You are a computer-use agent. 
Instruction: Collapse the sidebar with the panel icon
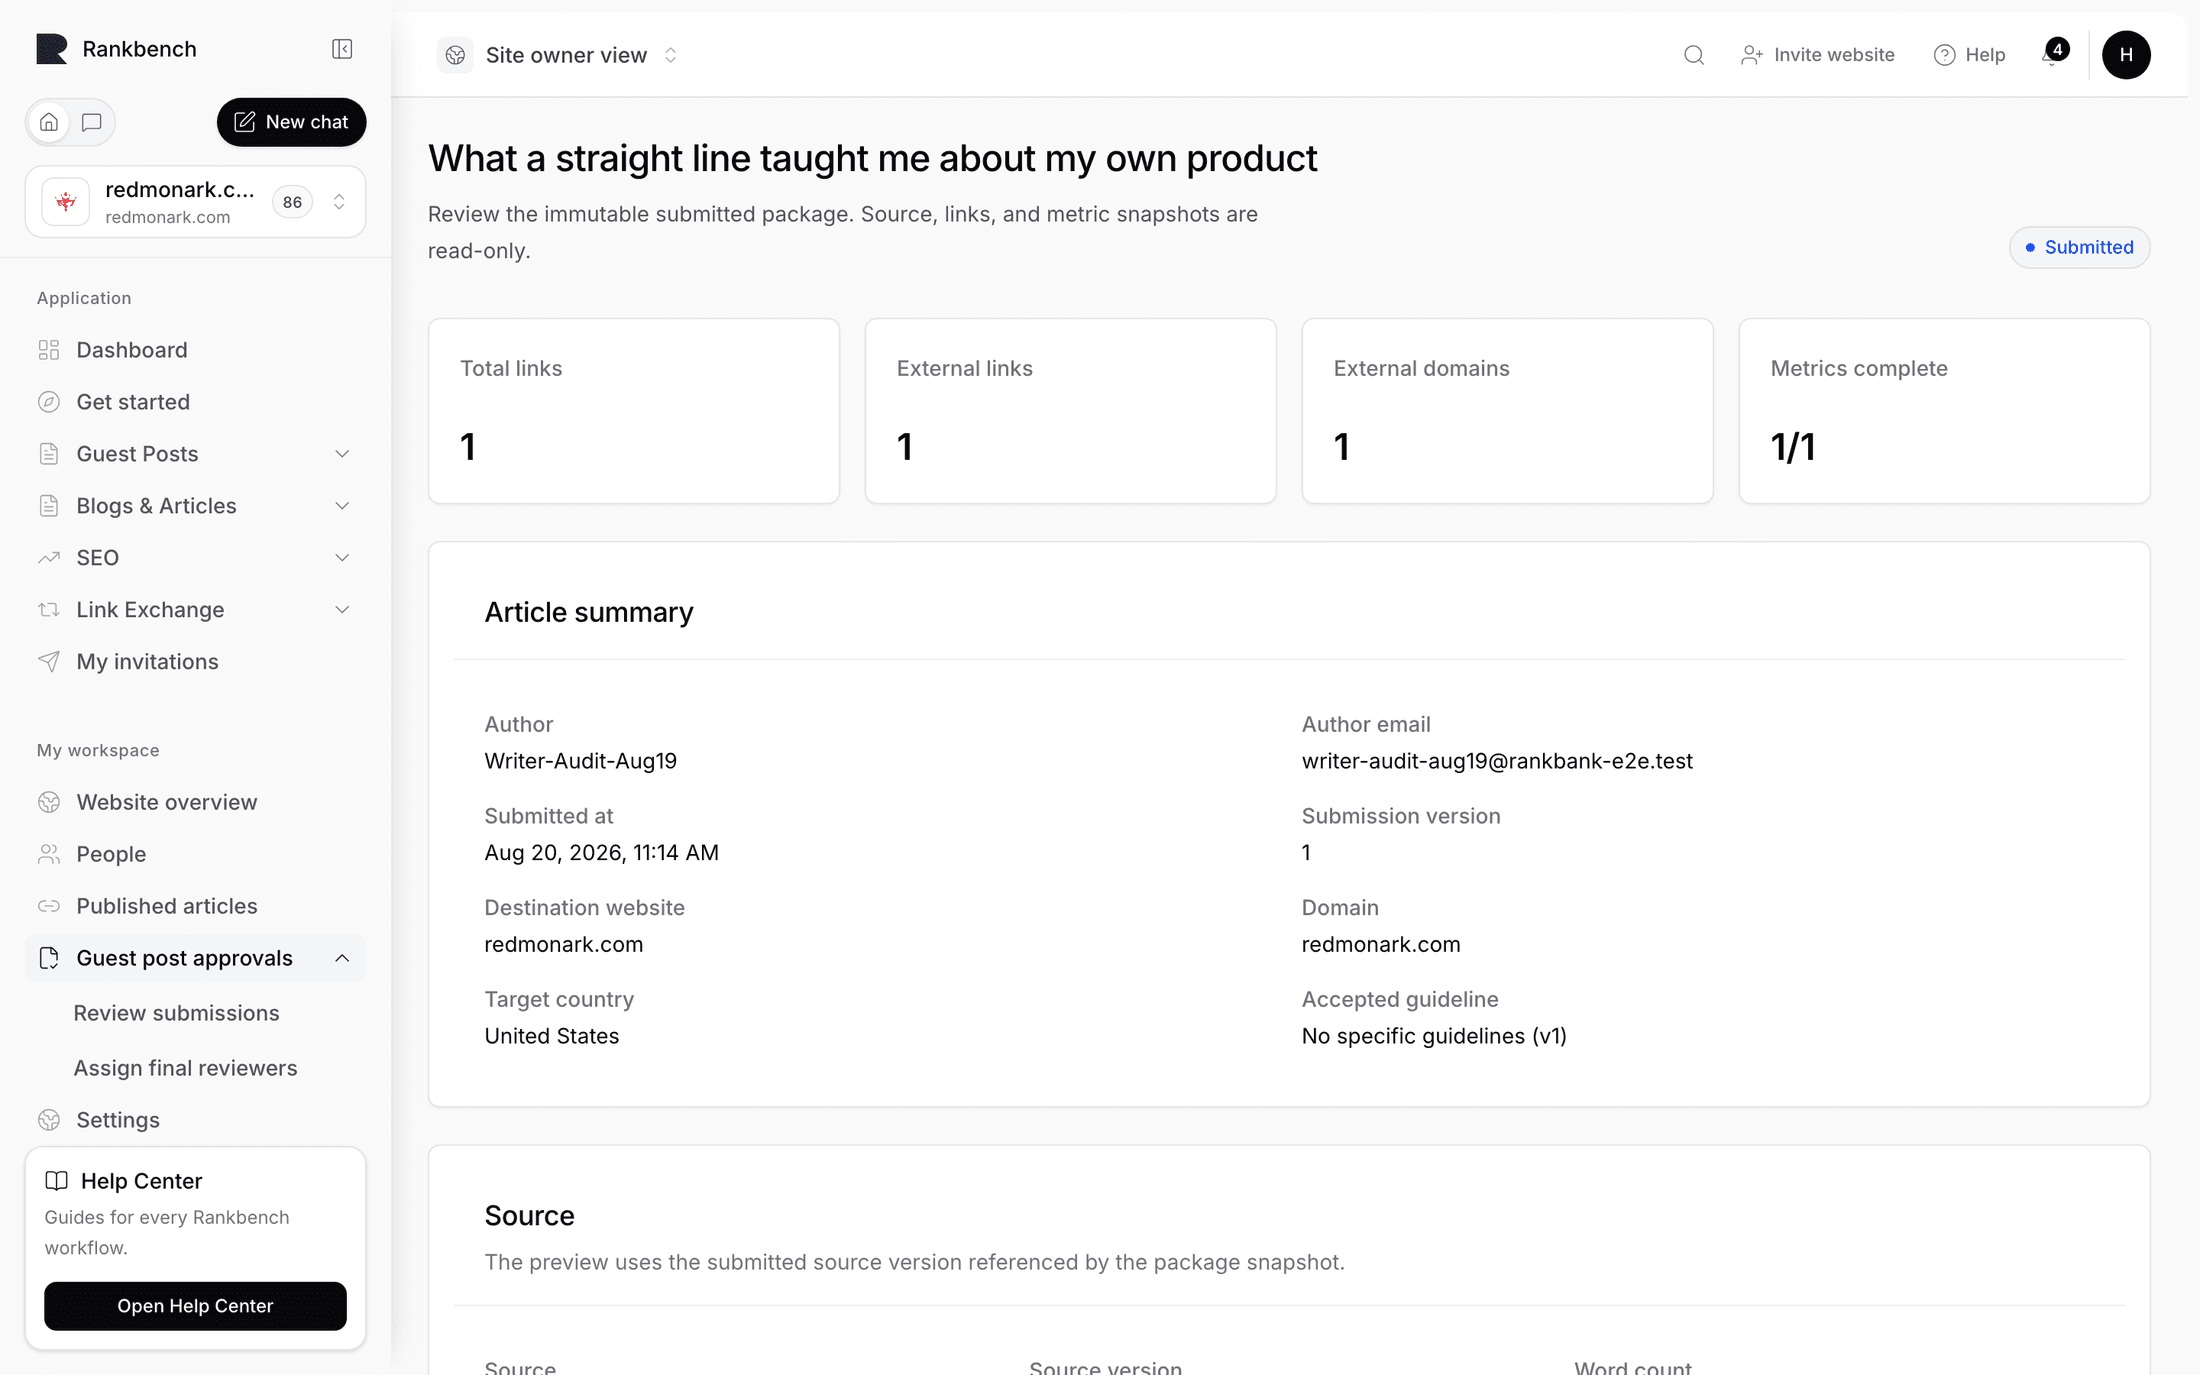342,49
